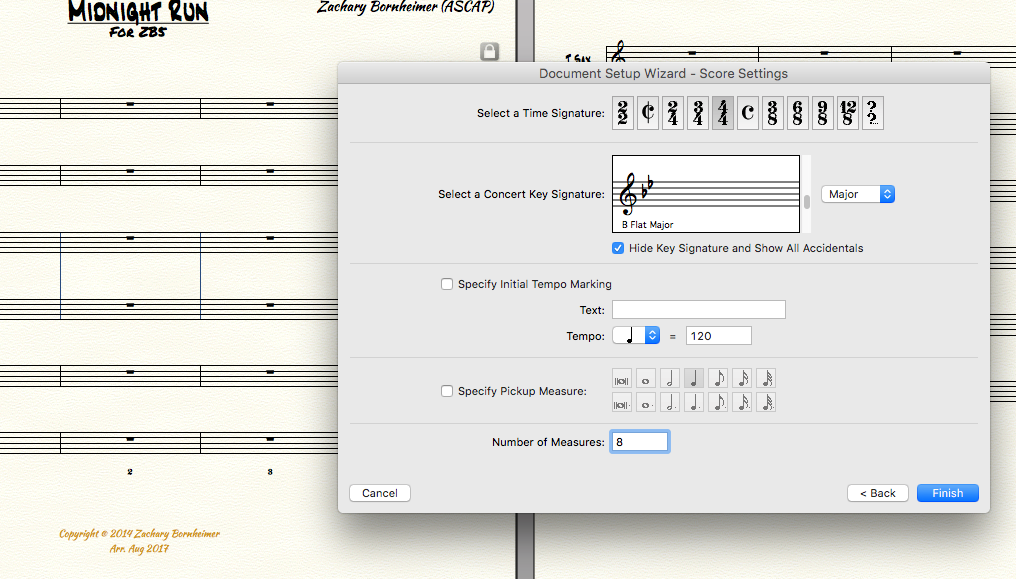1016x579 pixels.
Task: Click the Number of Measures field
Action: tap(639, 442)
